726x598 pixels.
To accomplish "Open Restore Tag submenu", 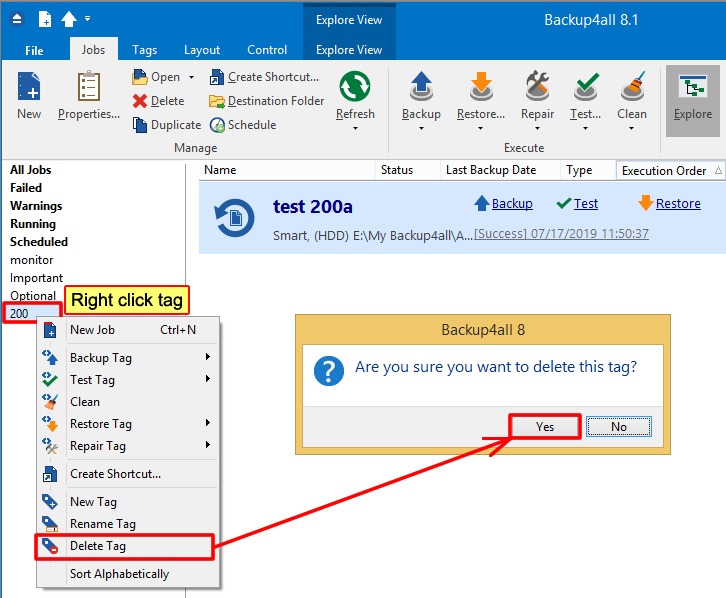I will (128, 424).
